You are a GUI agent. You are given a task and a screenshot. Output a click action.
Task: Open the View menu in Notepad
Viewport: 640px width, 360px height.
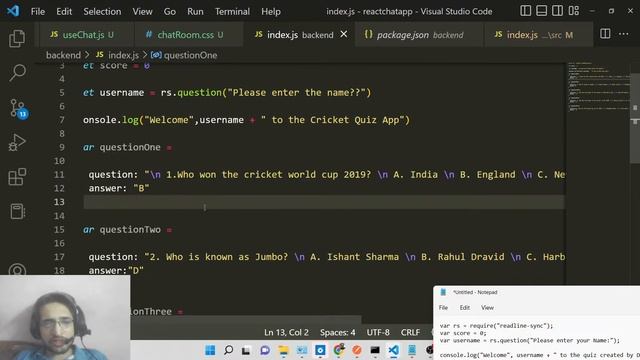click(x=487, y=308)
